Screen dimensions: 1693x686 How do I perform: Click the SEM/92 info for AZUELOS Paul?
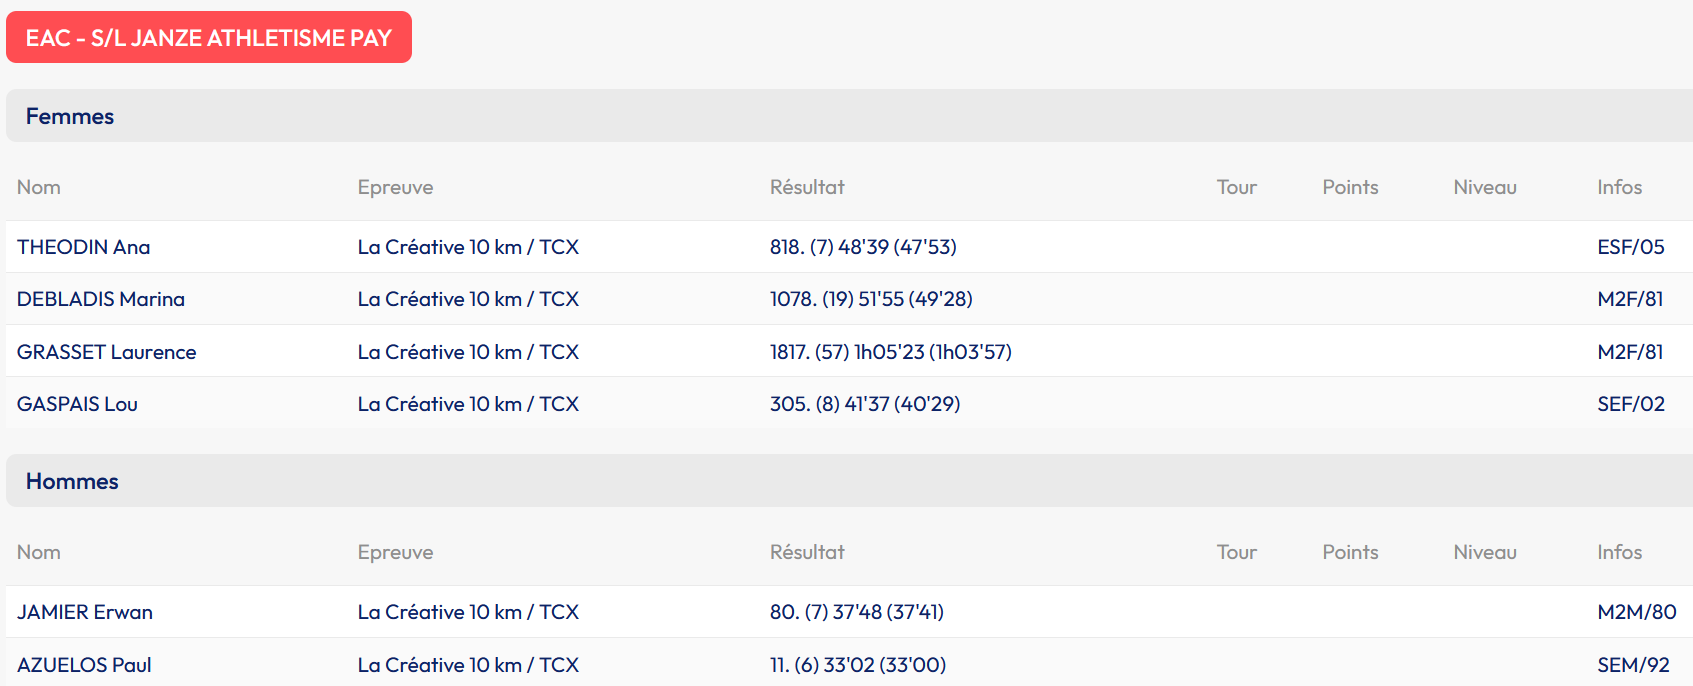1633,665
